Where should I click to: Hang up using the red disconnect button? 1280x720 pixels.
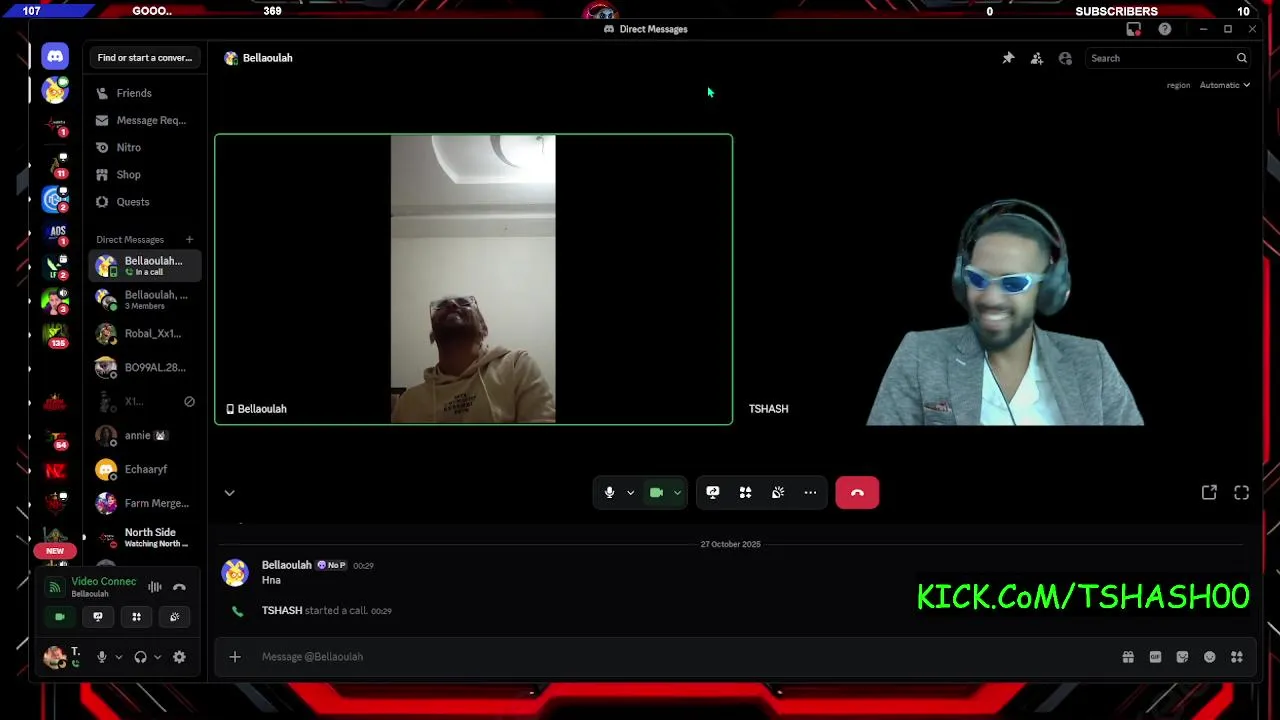(x=857, y=492)
